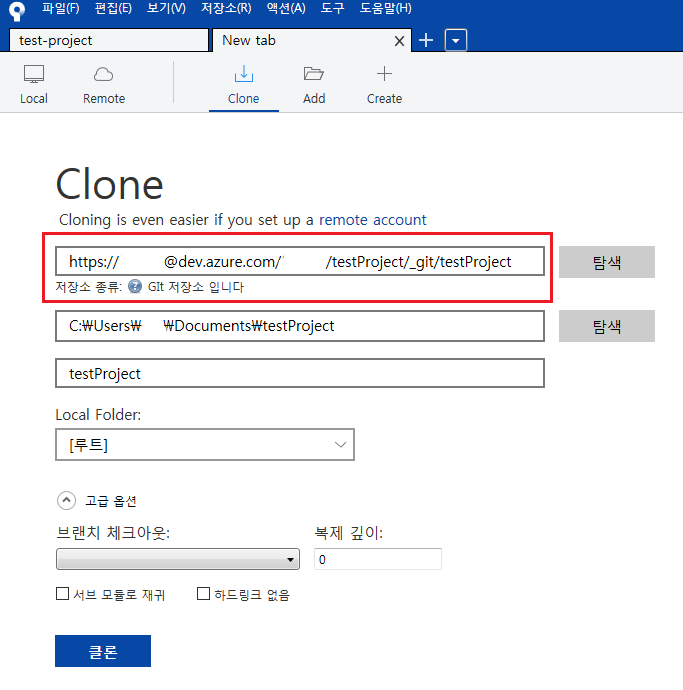This screenshot has width=683, height=690.
Task: Click the destination path input field
Action: coord(300,326)
